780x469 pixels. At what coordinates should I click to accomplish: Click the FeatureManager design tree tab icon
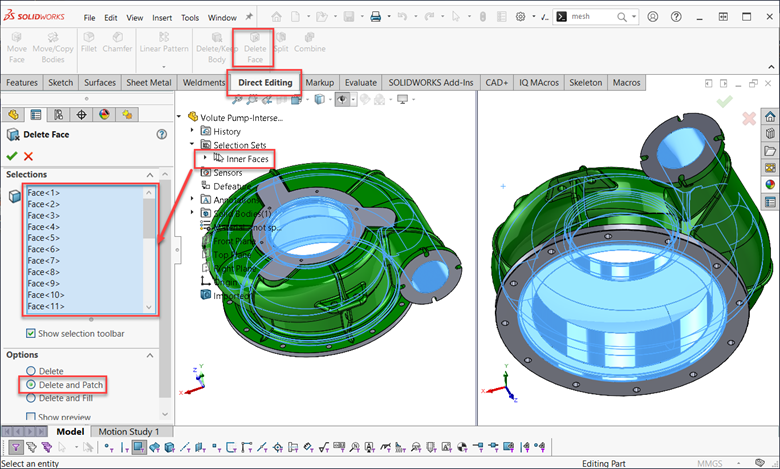pos(13,115)
